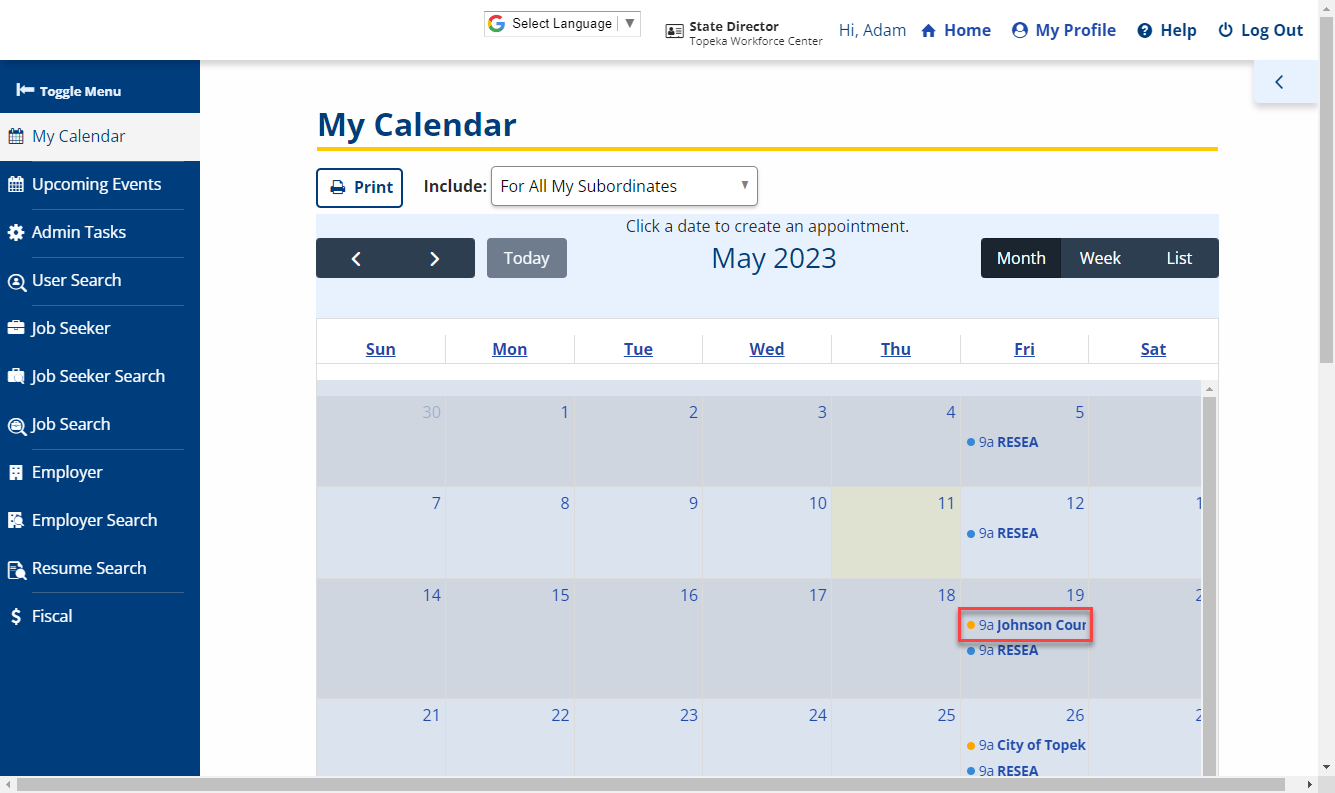
Task: Click the Employer building icon
Action: click(x=16, y=472)
